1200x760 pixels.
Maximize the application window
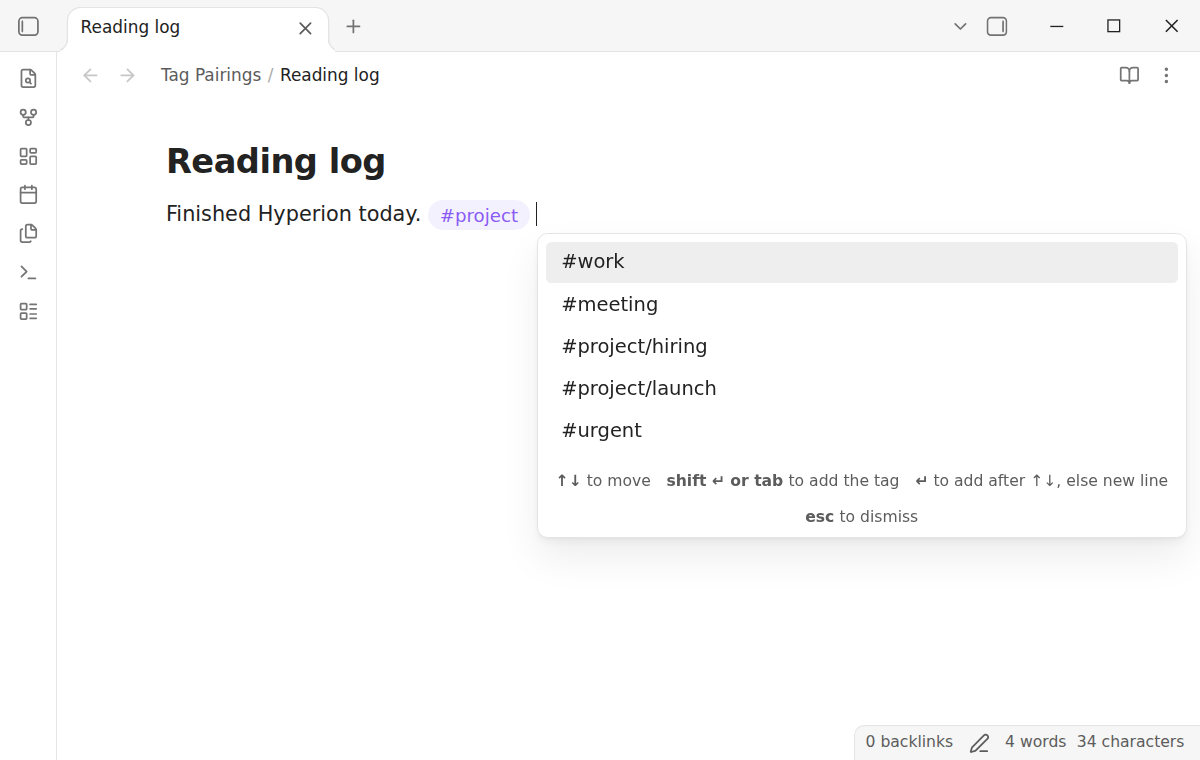[x=1113, y=27]
